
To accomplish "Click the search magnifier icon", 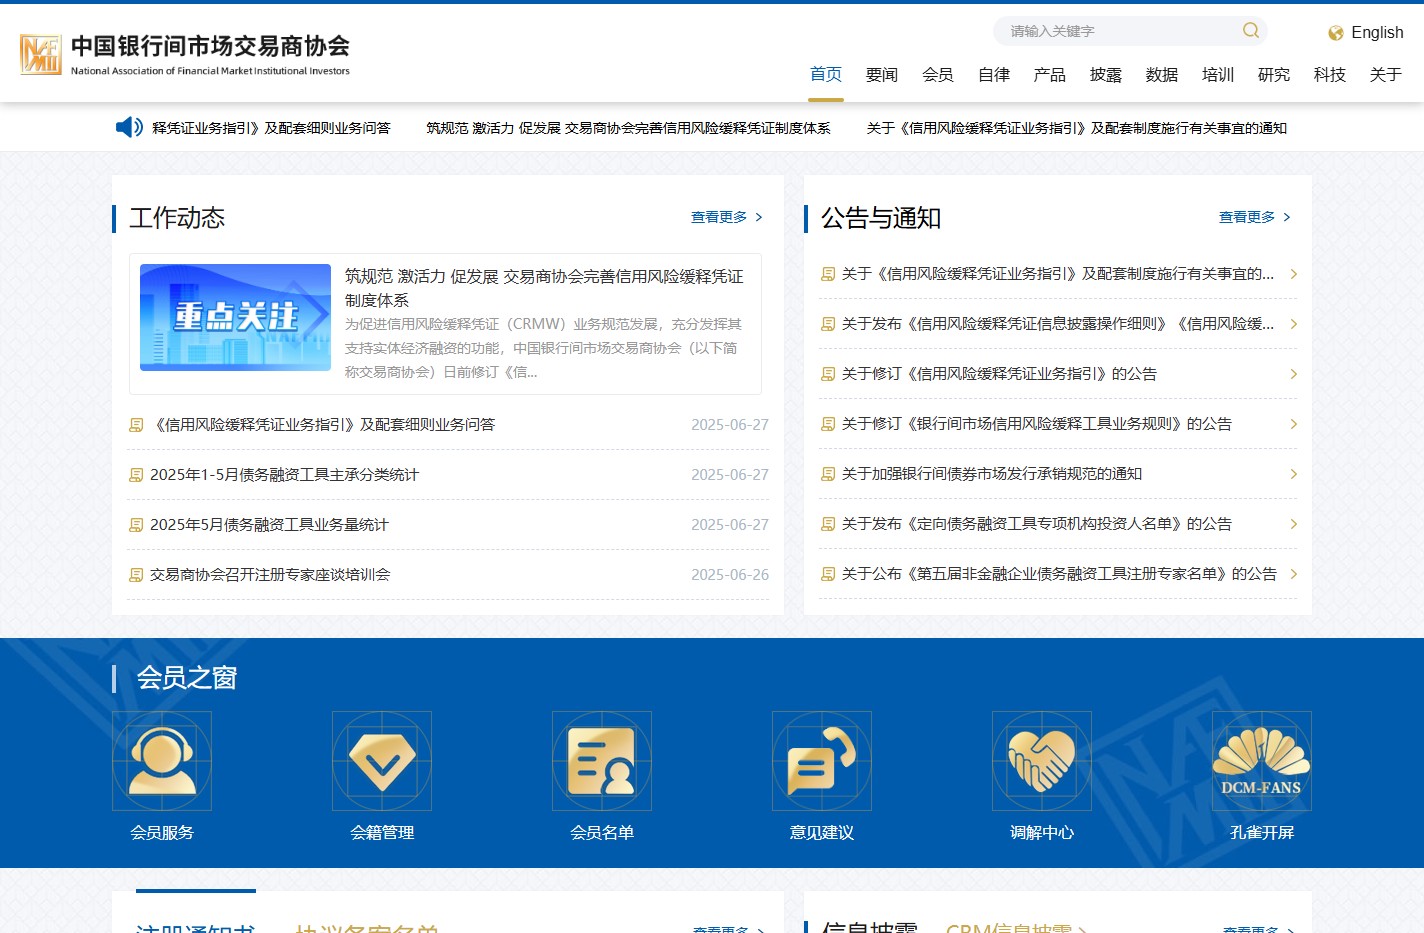I will [1250, 31].
